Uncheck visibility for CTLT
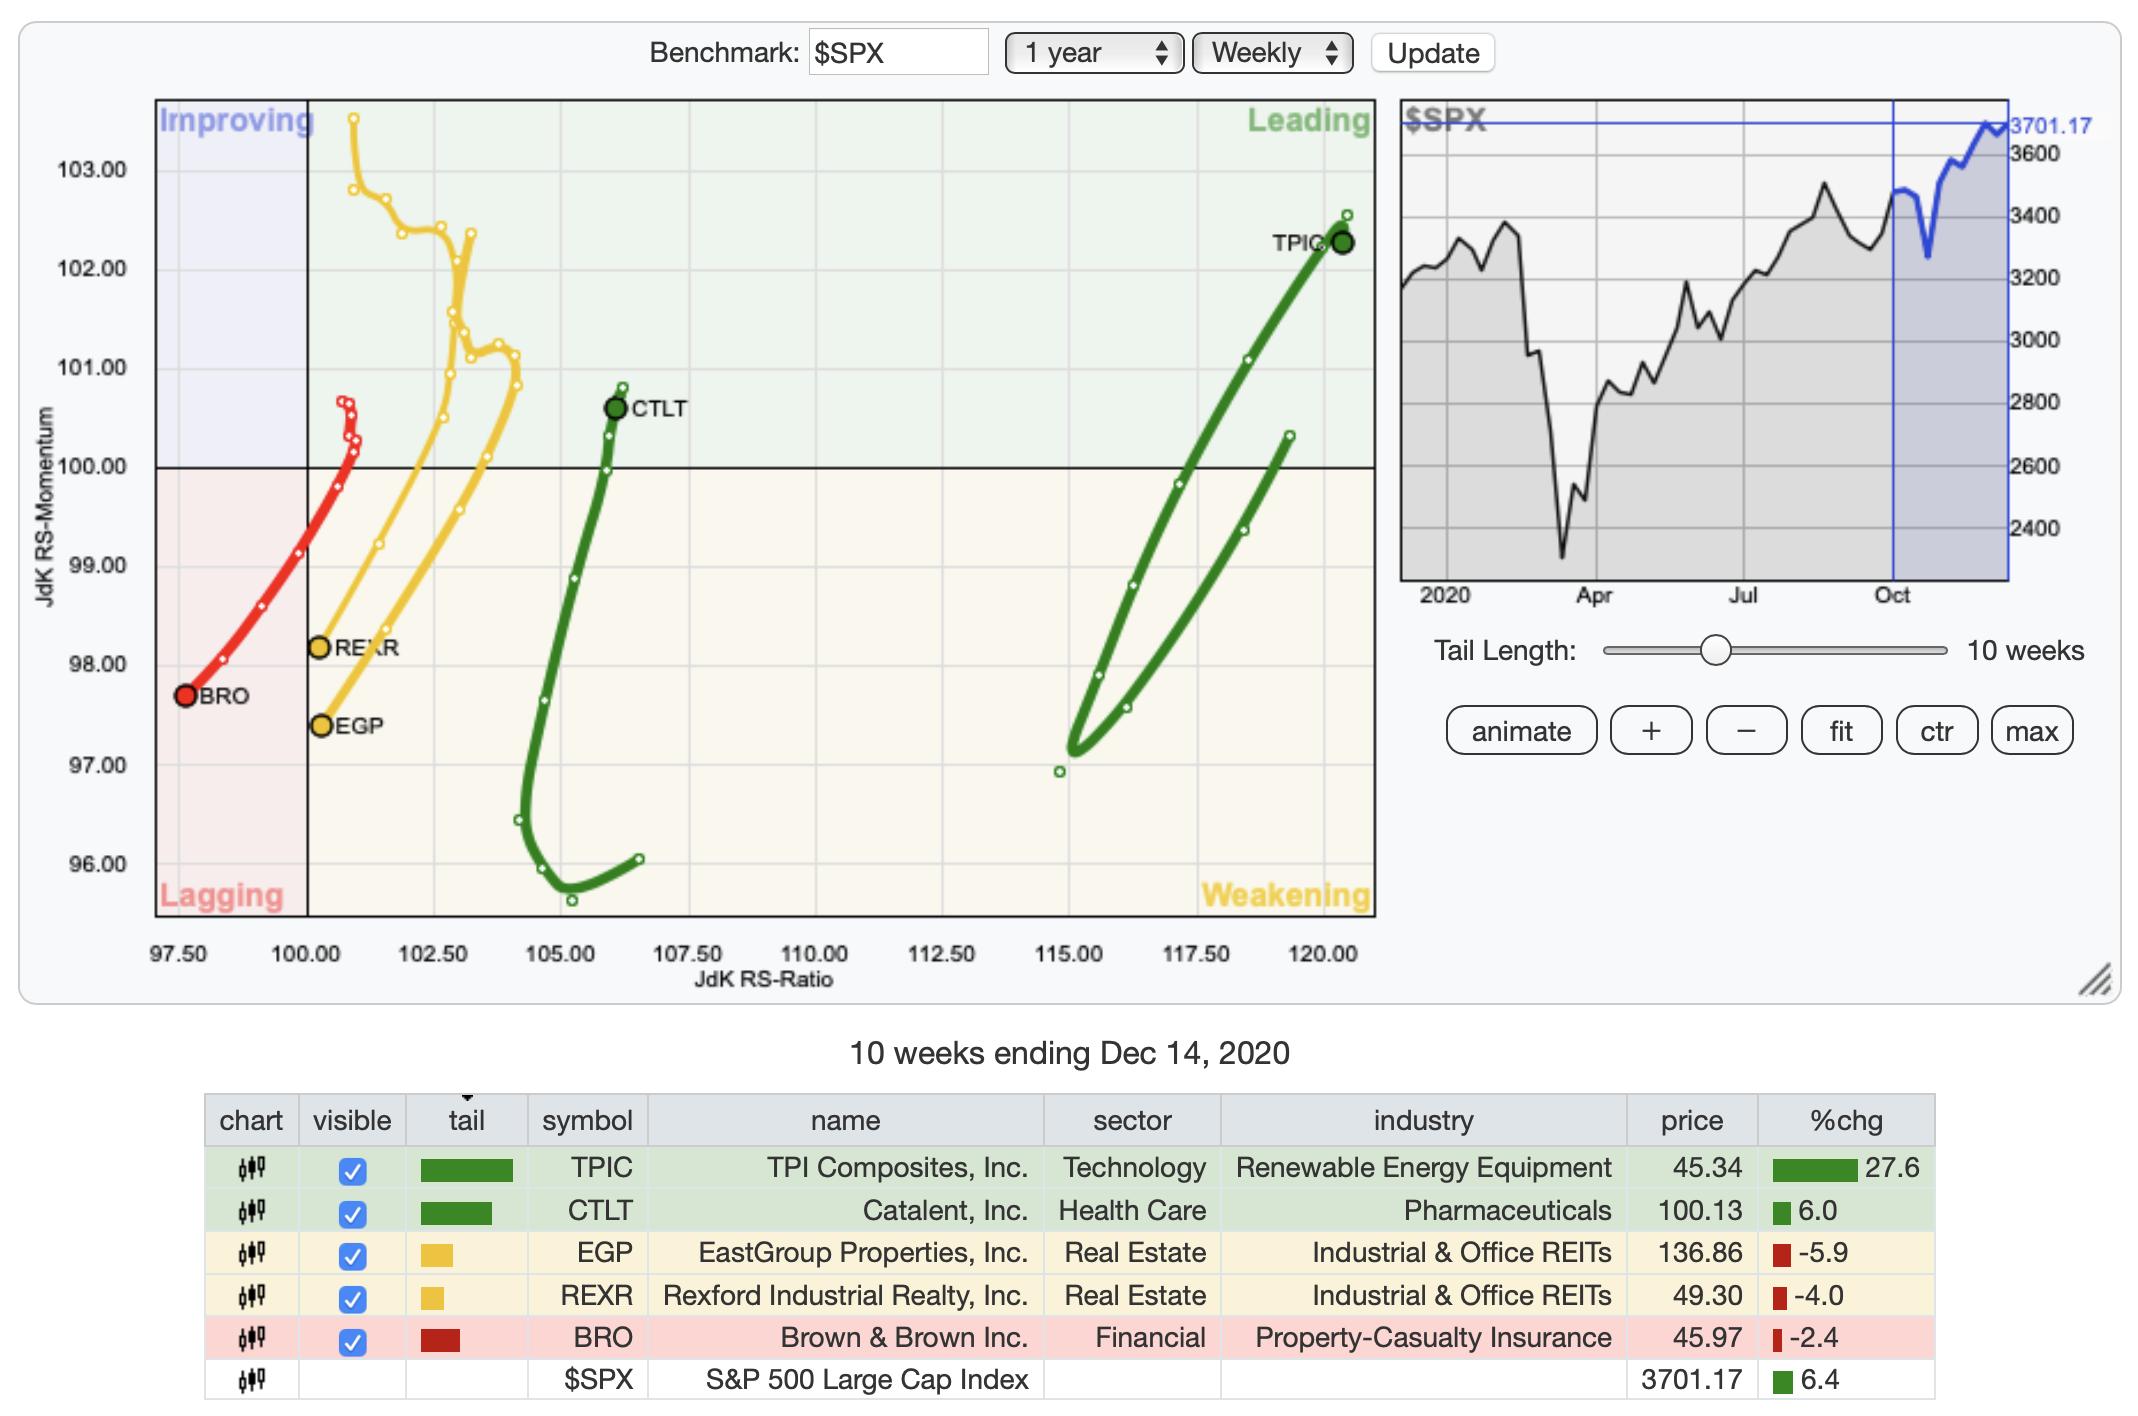This screenshot has height=1416, width=2138. point(352,1214)
